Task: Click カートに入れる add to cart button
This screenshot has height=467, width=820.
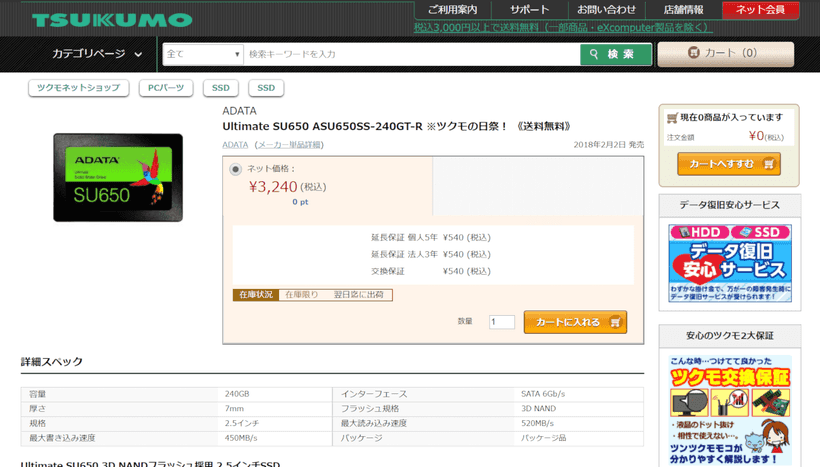Action: point(575,322)
